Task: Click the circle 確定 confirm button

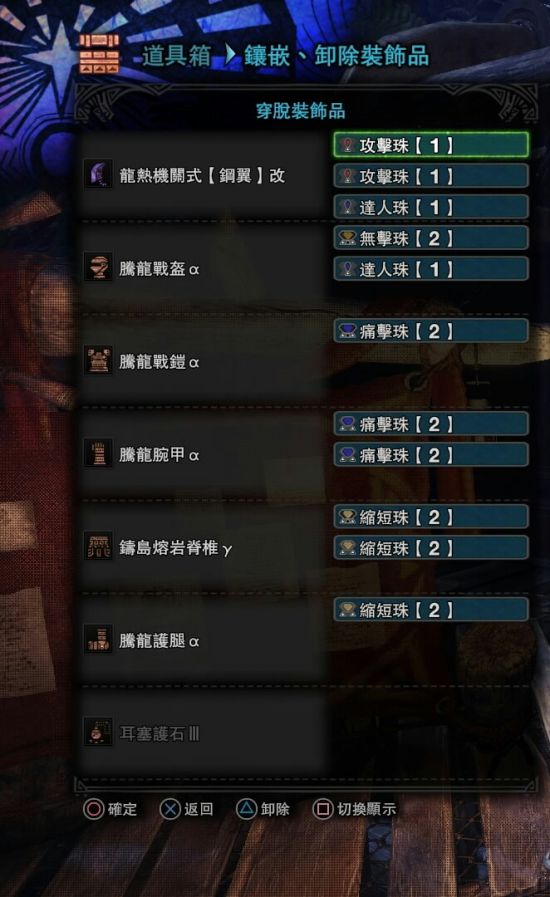Action: tap(110, 809)
